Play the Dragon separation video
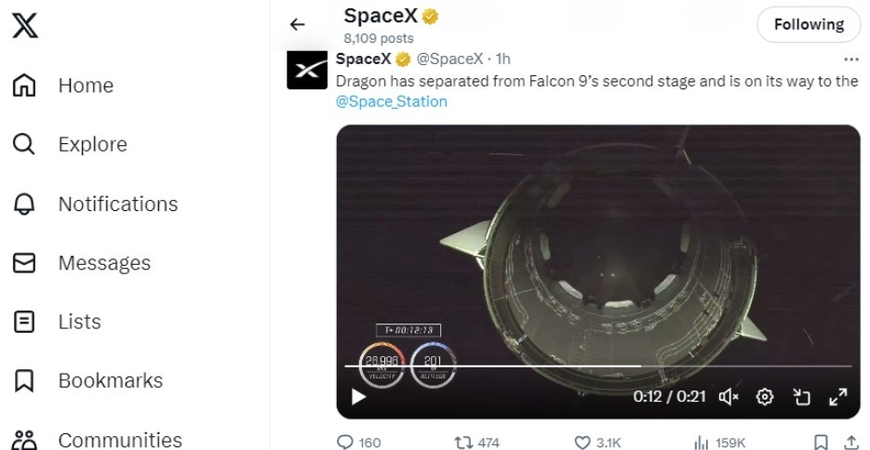The height and width of the screenshot is (450, 870). click(x=358, y=397)
